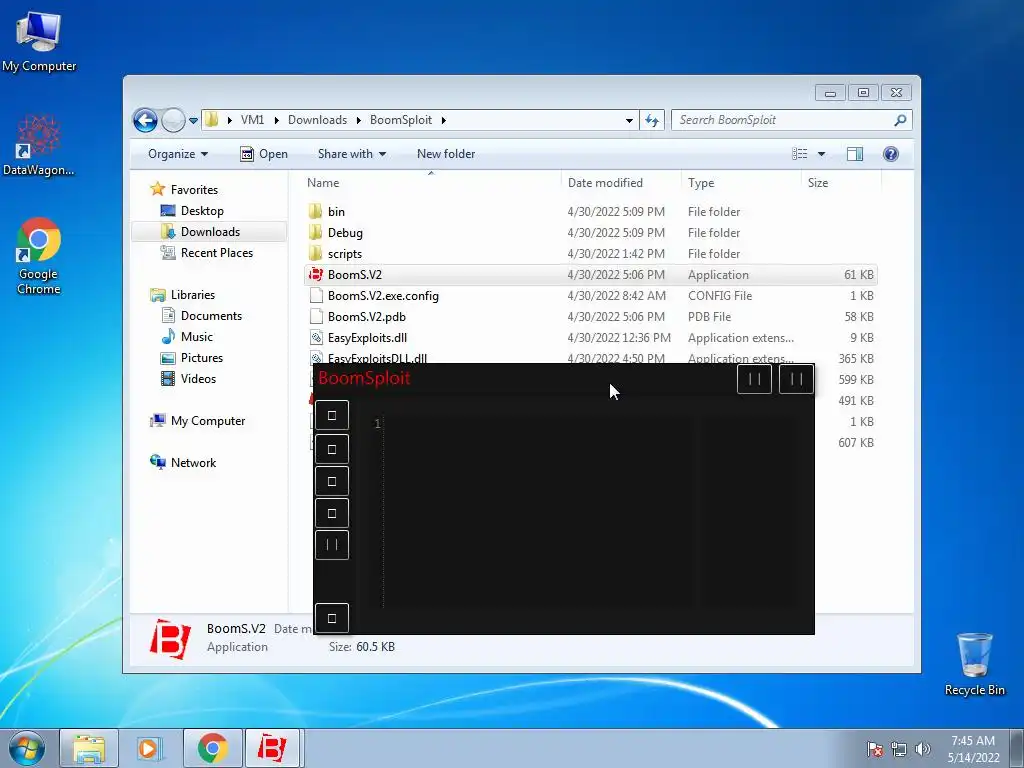Select the Google Chrome desktop shortcut
Image resolution: width=1024 pixels, height=768 pixels.
click(39, 256)
